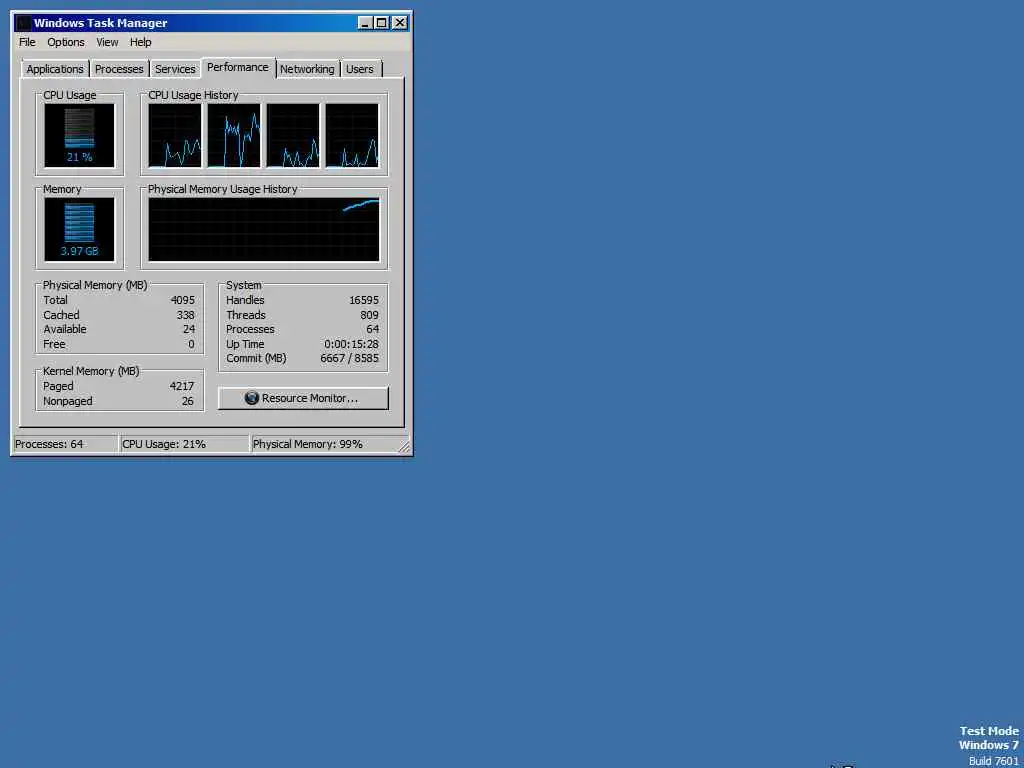Click the third CPU Usage History graph
Image resolution: width=1024 pixels, height=768 pixels.
293,136
